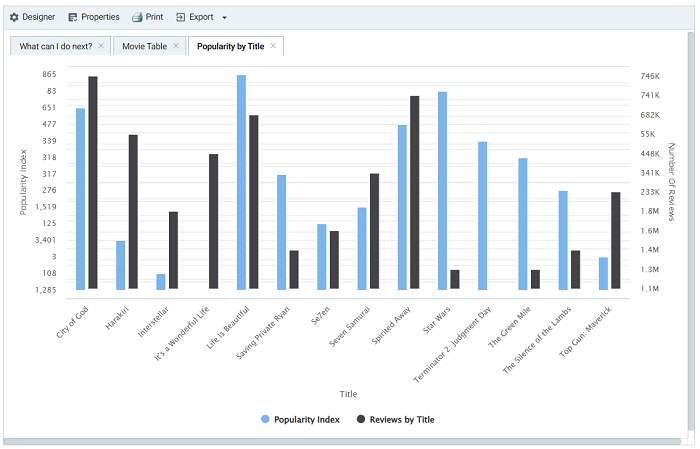Close the Movie Table tab
The width and height of the screenshot is (700, 449).
pyautogui.click(x=176, y=46)
